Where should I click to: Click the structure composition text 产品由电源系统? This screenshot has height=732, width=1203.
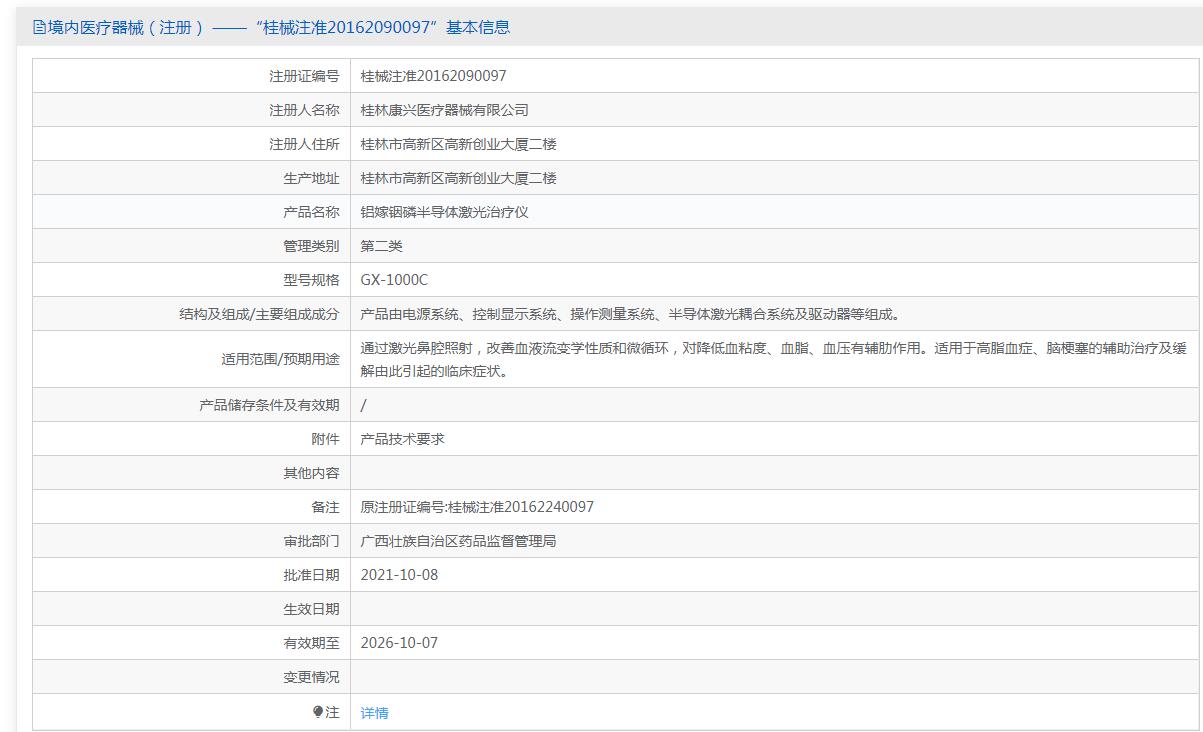(x=630, y=314)
